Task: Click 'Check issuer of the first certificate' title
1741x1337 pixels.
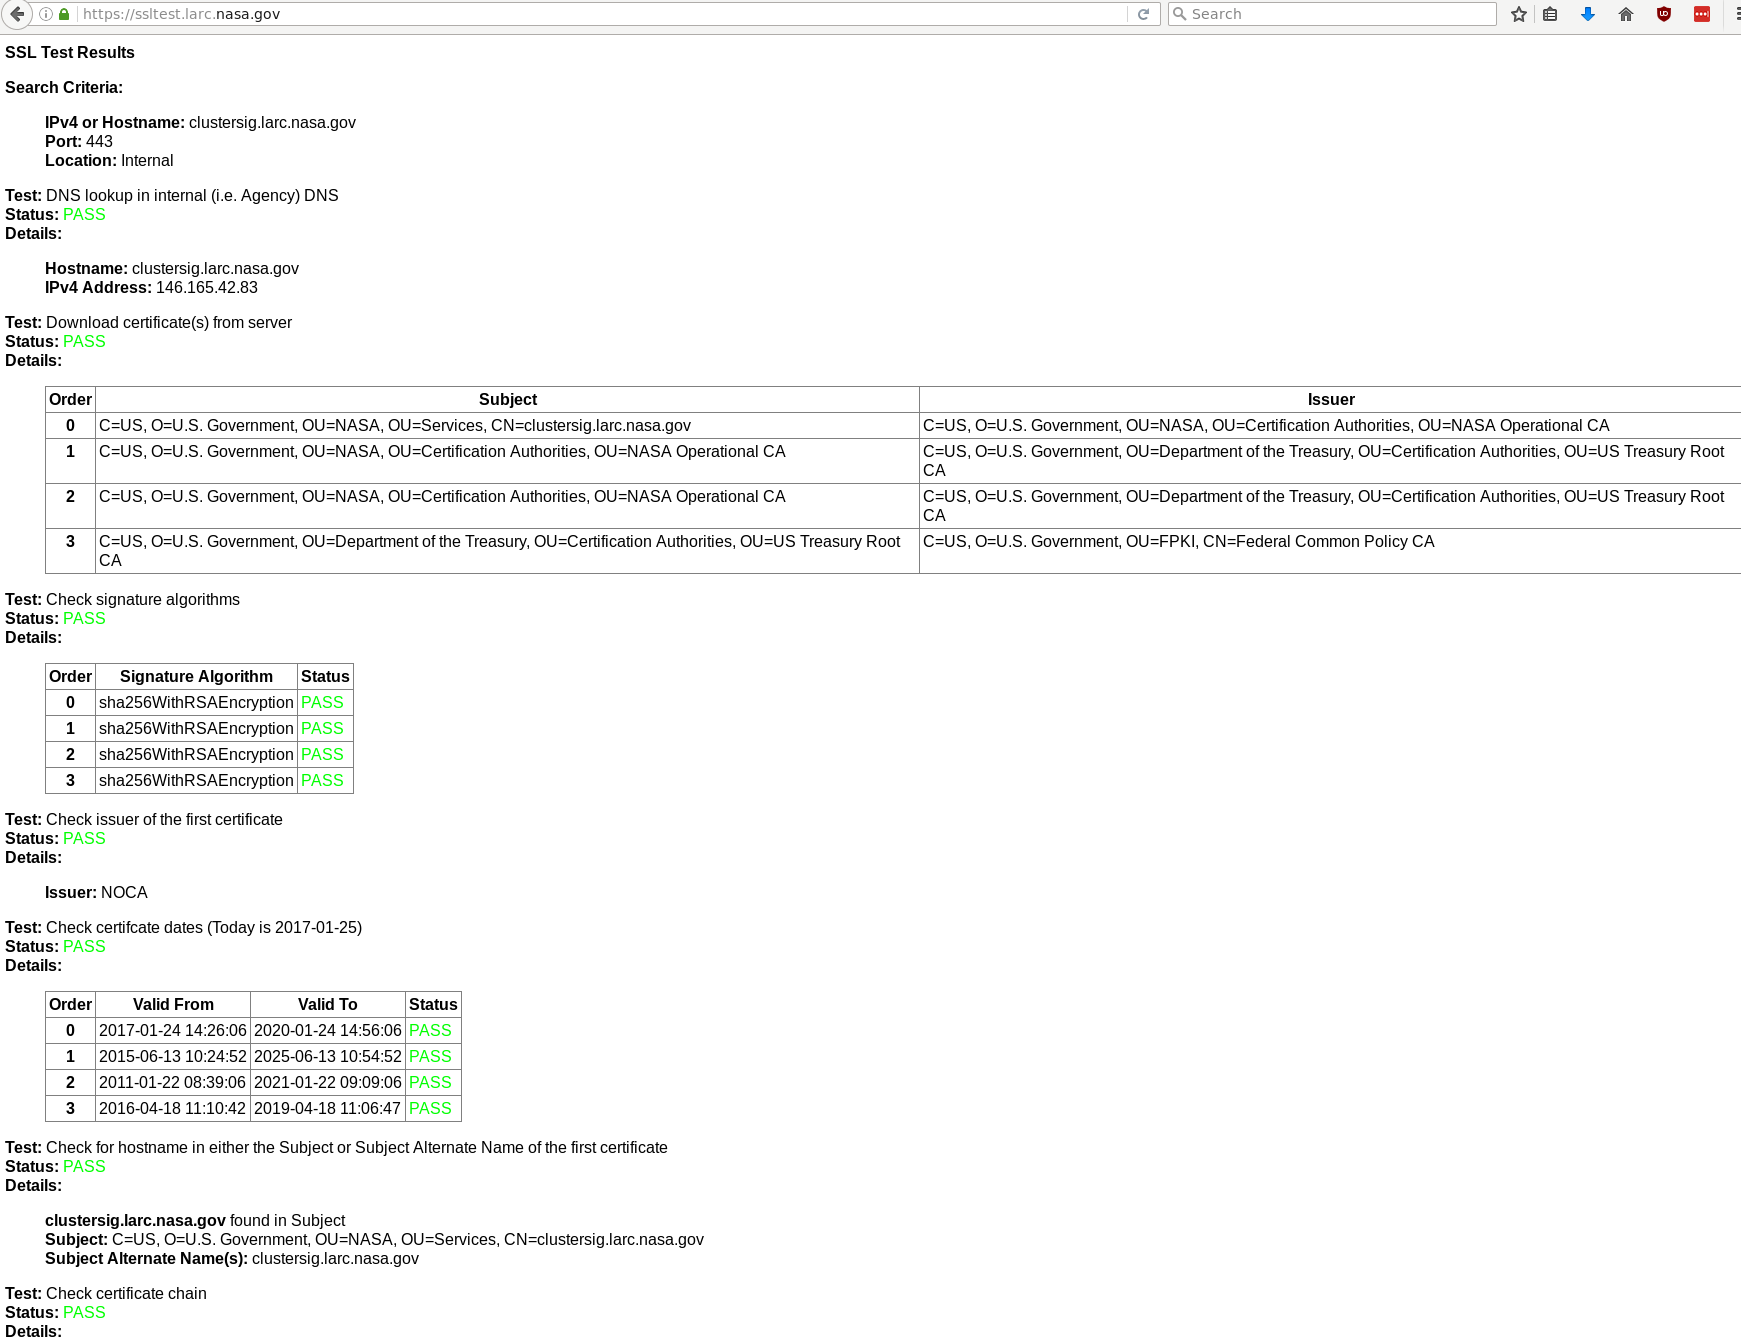Action: pos(164,819)
